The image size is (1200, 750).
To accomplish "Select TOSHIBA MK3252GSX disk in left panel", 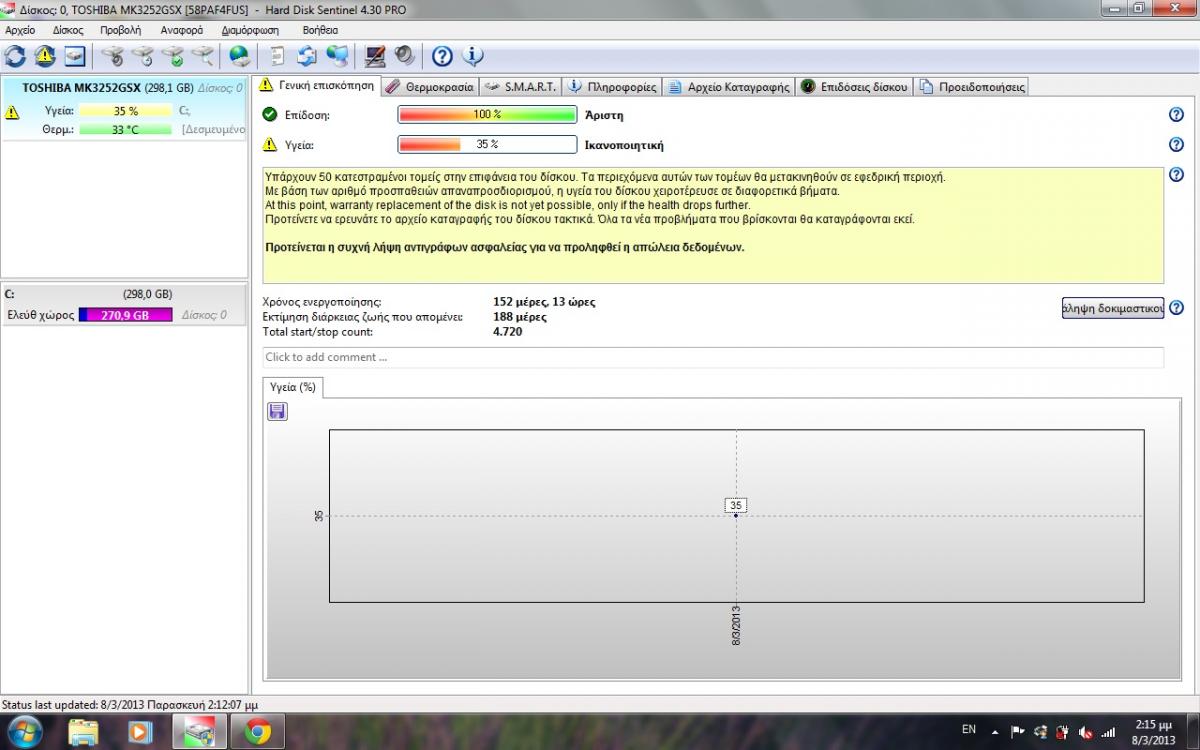I will pyautogui.click(x=124, y=109).
